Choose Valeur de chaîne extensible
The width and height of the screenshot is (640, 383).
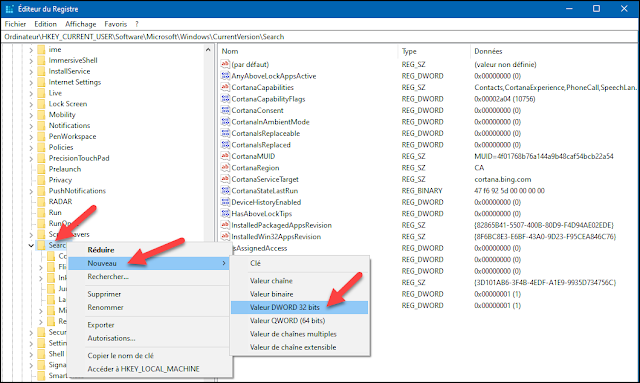300,347
